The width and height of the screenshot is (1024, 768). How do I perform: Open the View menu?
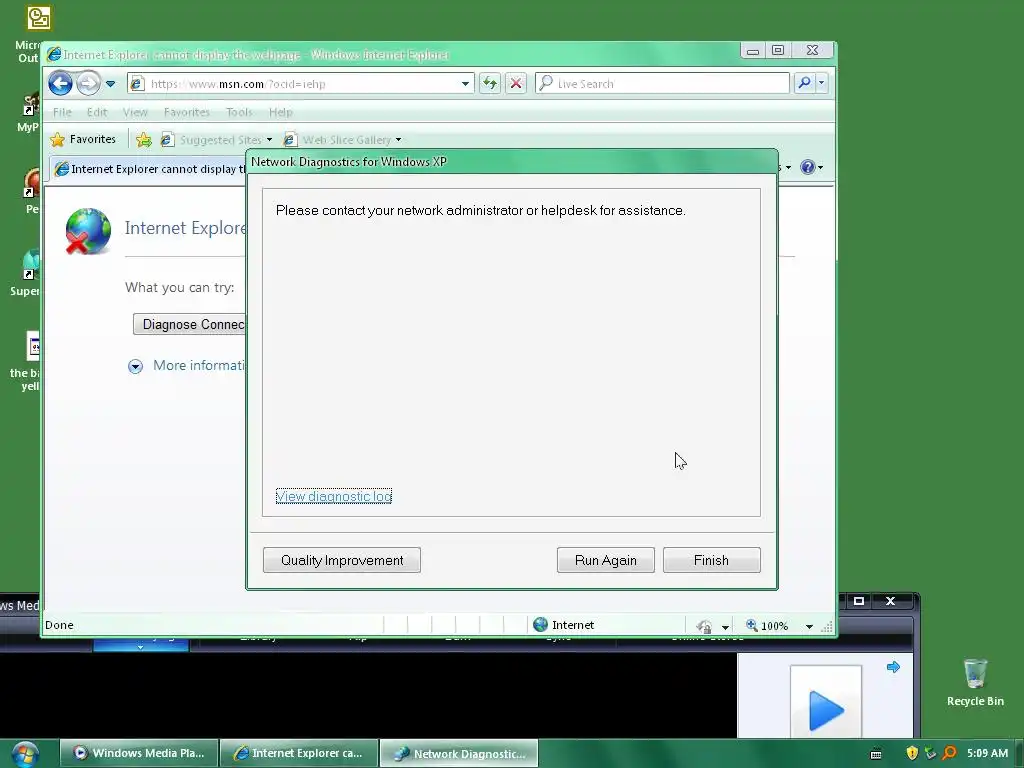click(135, 112)
